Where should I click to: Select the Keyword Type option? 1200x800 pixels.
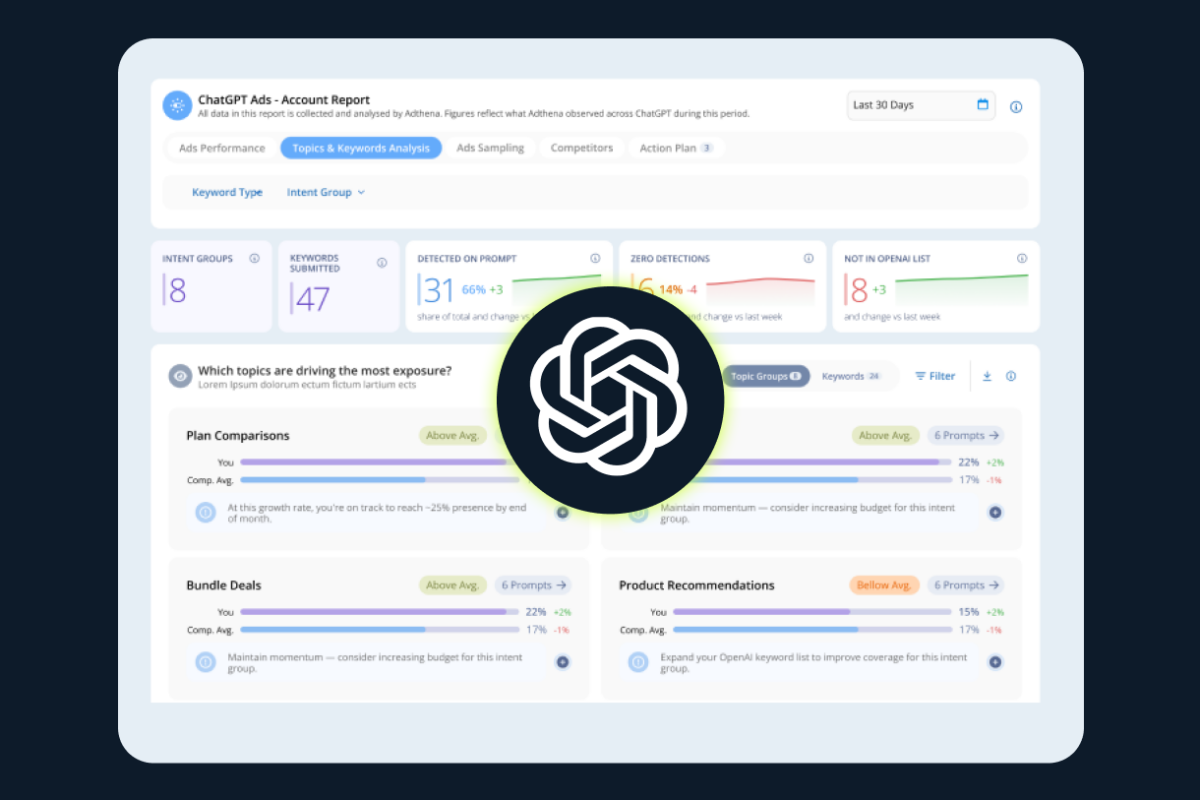(227, 192)
